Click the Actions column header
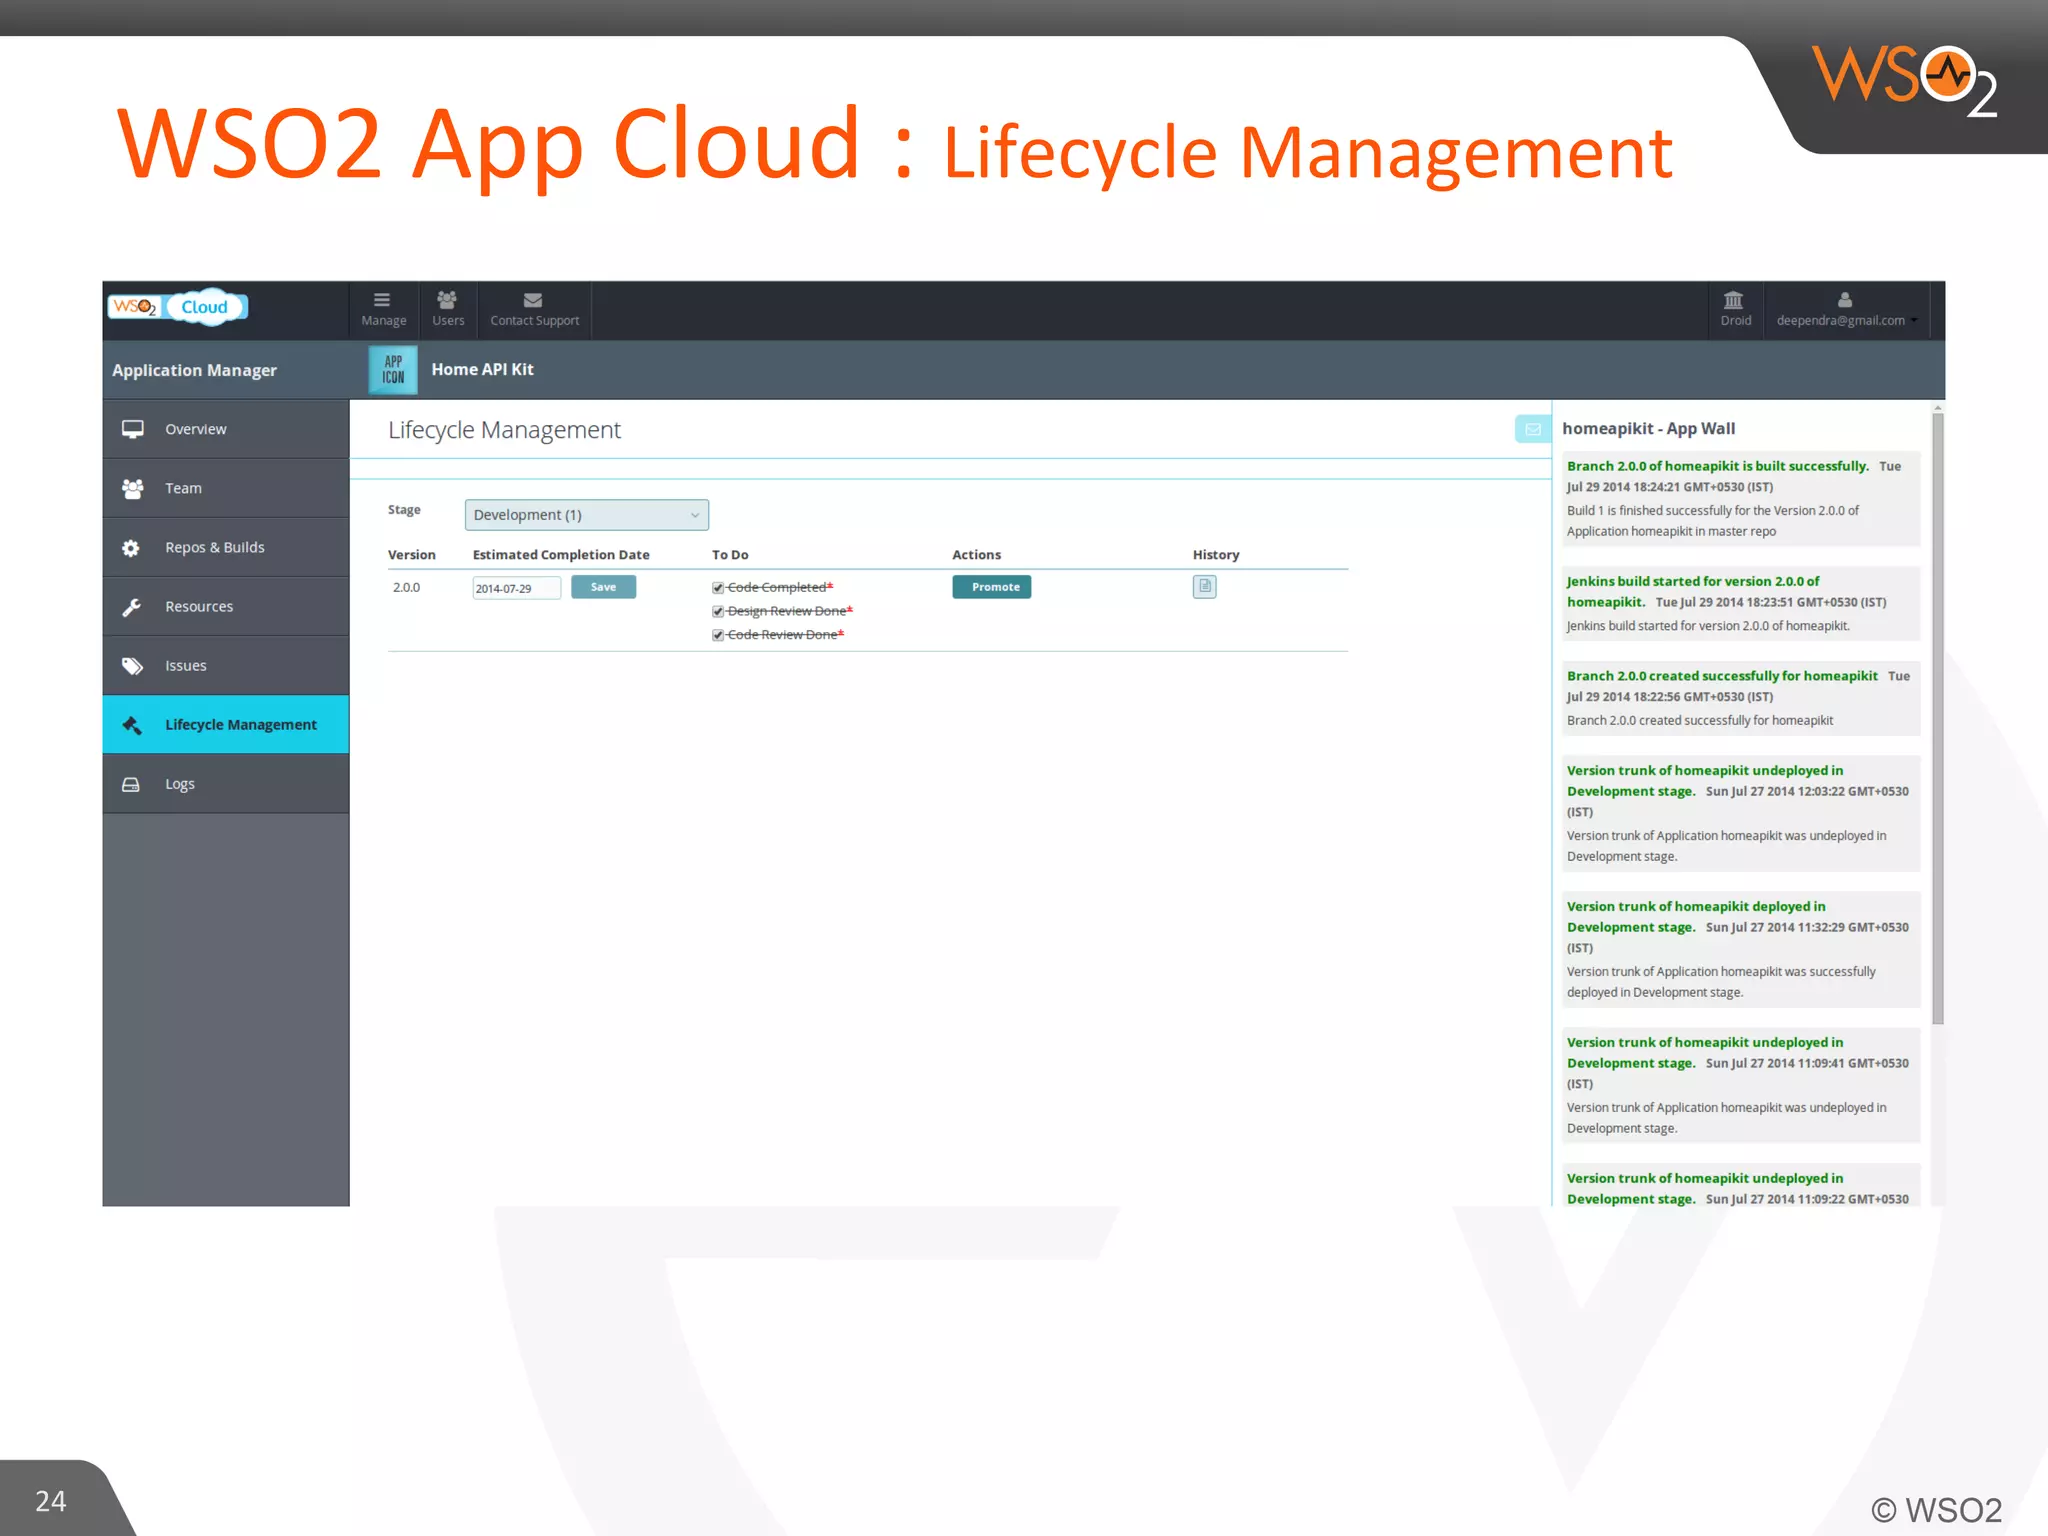The height and width of the screenshot is (1536, 2048). [976, 554]
